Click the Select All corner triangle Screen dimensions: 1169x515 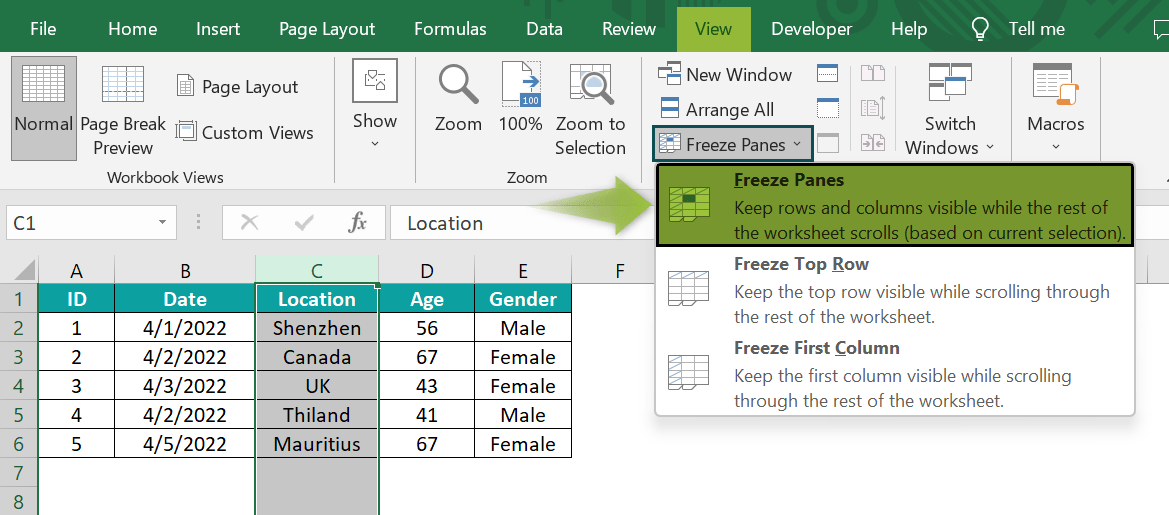coord(24,269)
